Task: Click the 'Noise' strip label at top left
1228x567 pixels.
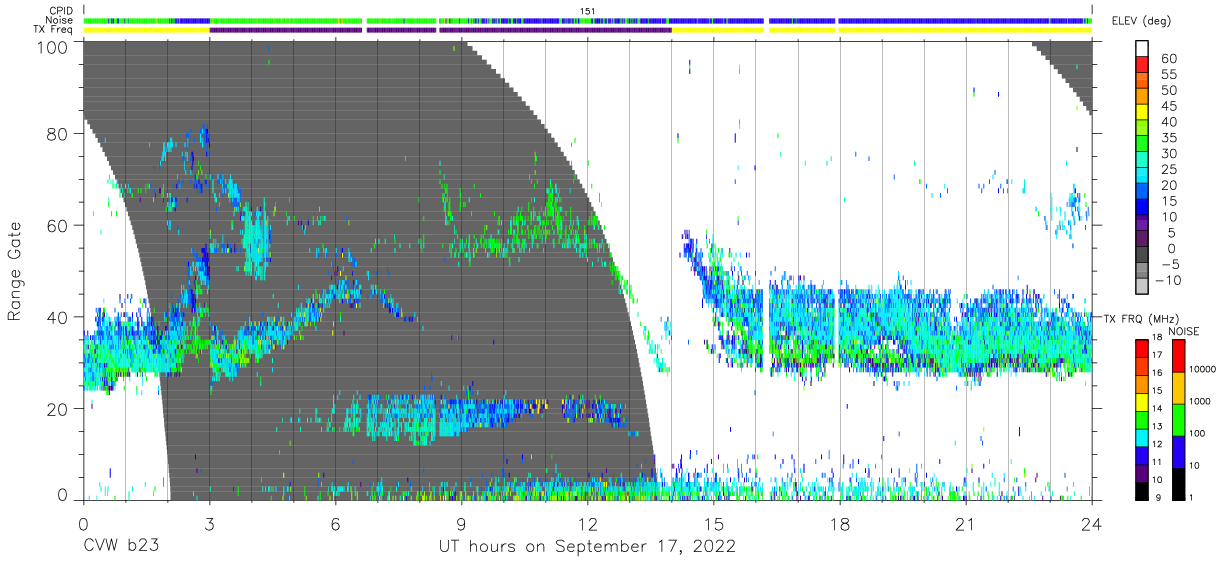Action: tap(61, 20)
